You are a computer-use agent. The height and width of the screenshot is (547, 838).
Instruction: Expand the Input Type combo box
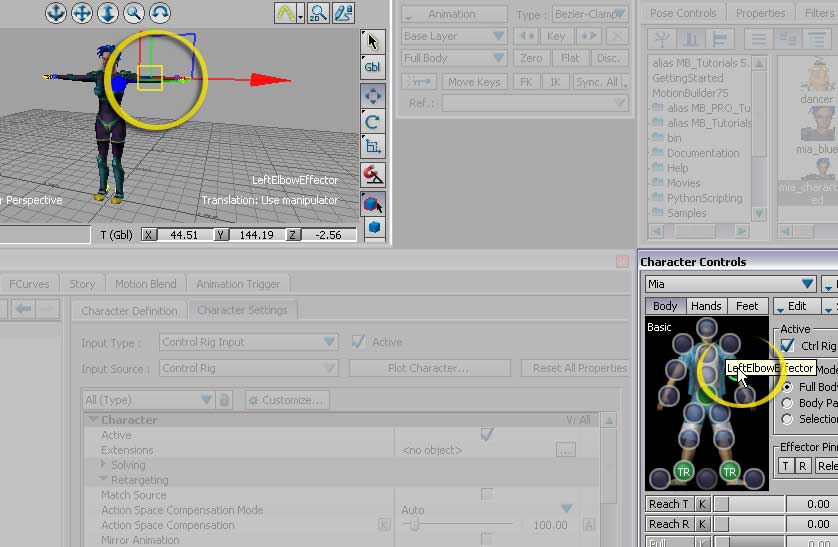(x=249, y=342)
